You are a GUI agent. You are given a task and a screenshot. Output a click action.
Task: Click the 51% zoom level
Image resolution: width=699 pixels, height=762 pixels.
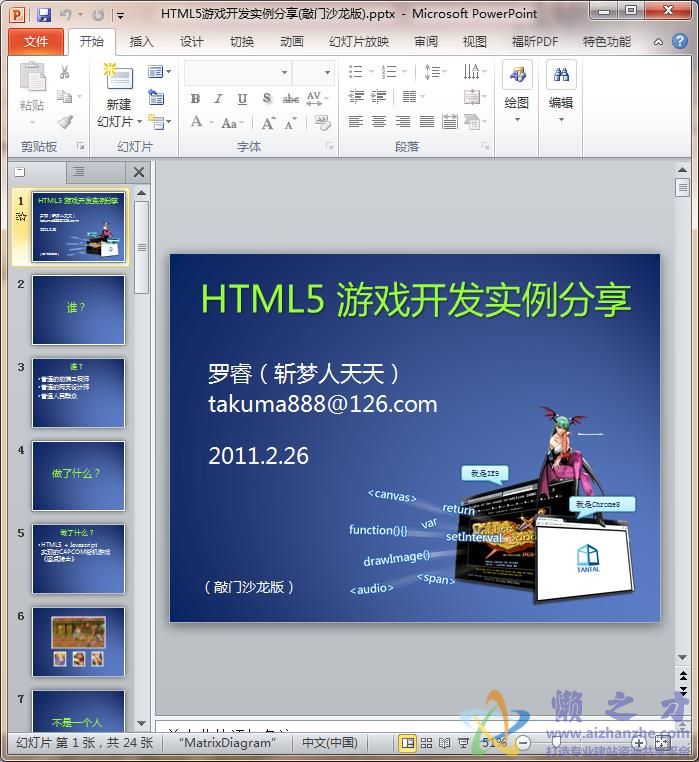tap(494, 743)
